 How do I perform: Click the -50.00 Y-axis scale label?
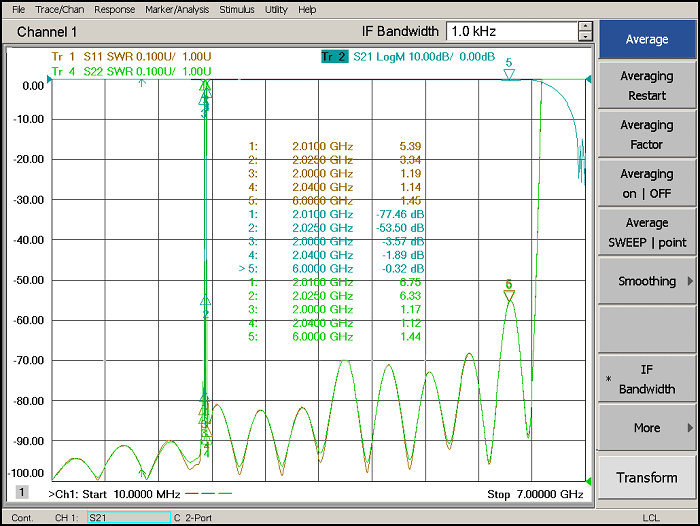tap(29, 280)
